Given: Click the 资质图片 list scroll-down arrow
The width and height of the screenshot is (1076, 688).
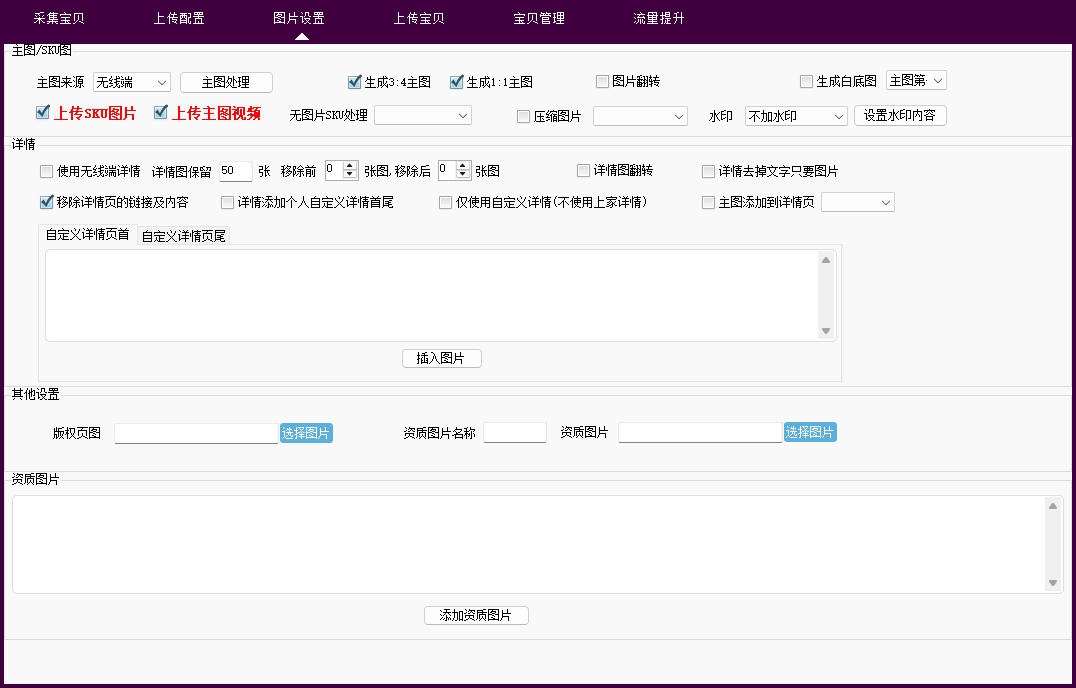Looking at the screenshot, I should (1053, 583).
